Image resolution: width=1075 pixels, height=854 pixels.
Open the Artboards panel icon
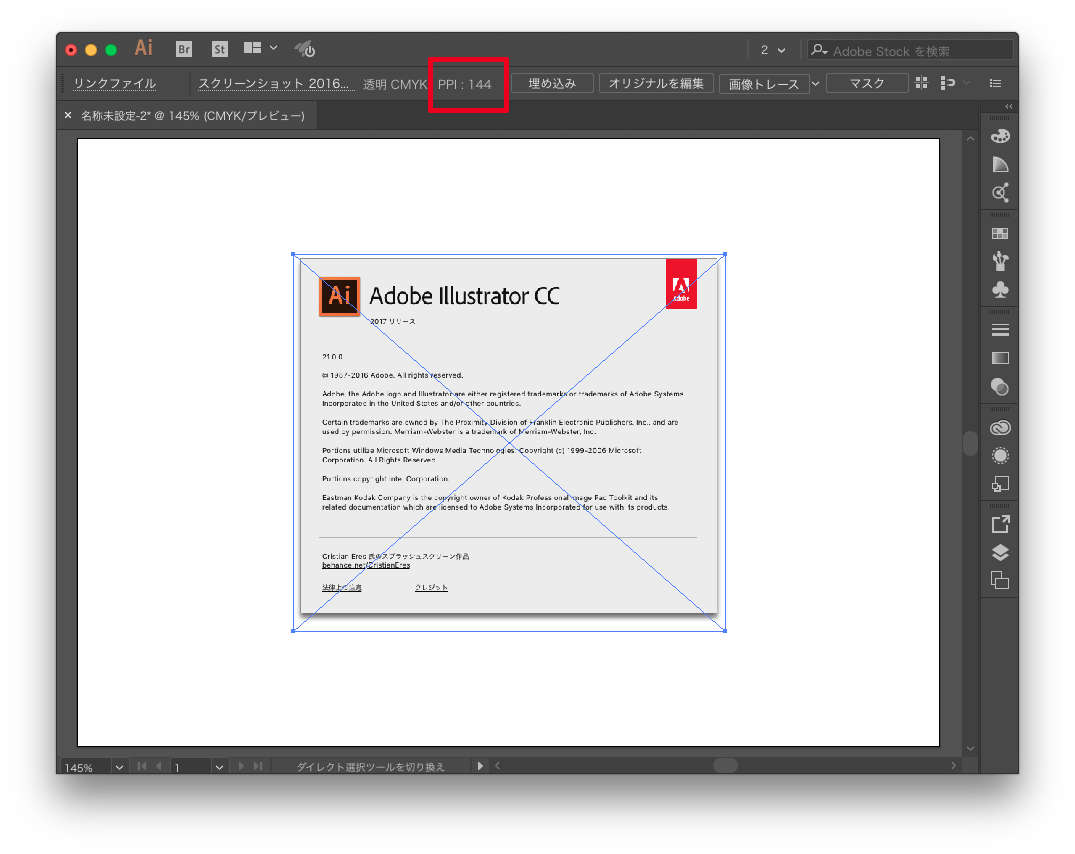tap(1000, 581)
